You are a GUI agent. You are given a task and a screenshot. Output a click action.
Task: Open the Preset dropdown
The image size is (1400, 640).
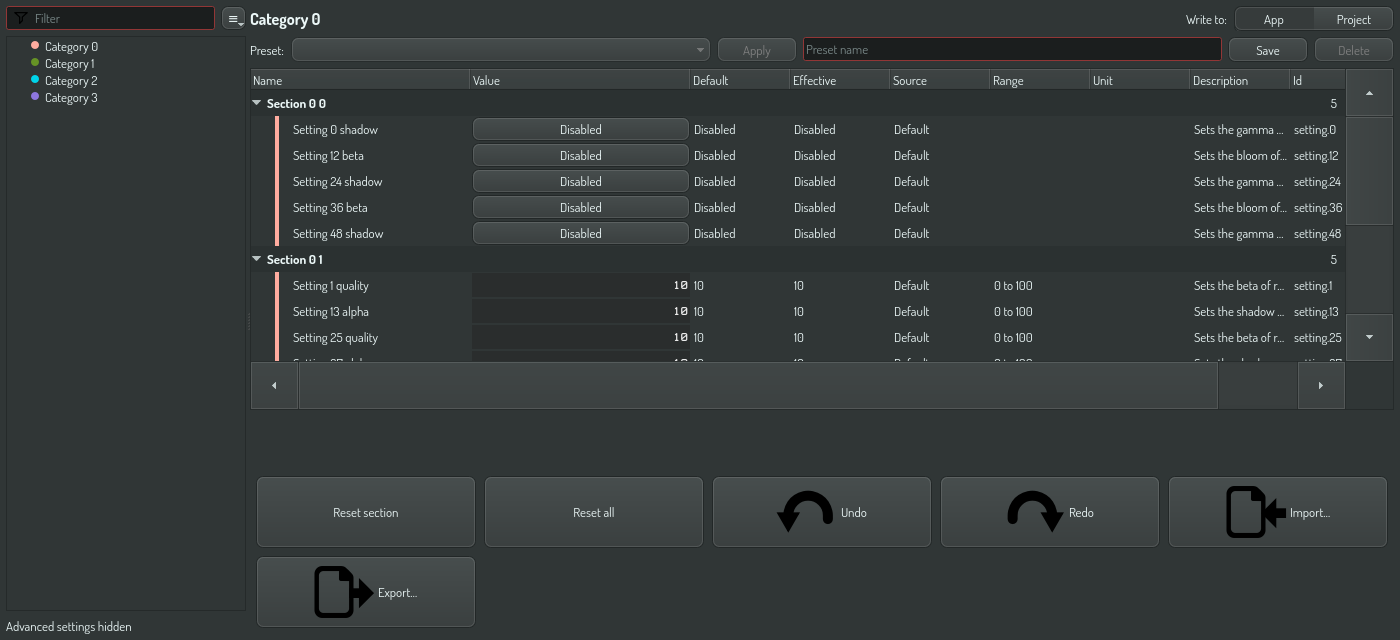click(x=500, y=50)
